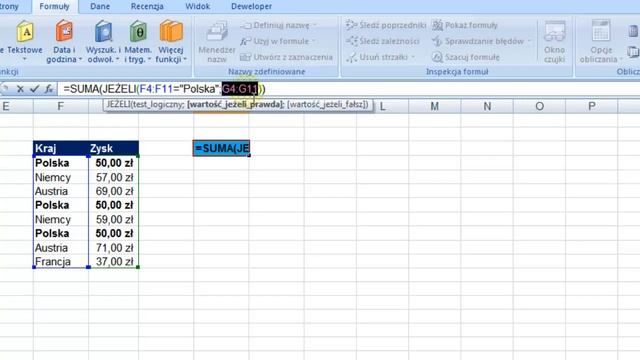Switch to the Widok tab
The height and width of the screenshot is (360, 640).
[198, 7]
